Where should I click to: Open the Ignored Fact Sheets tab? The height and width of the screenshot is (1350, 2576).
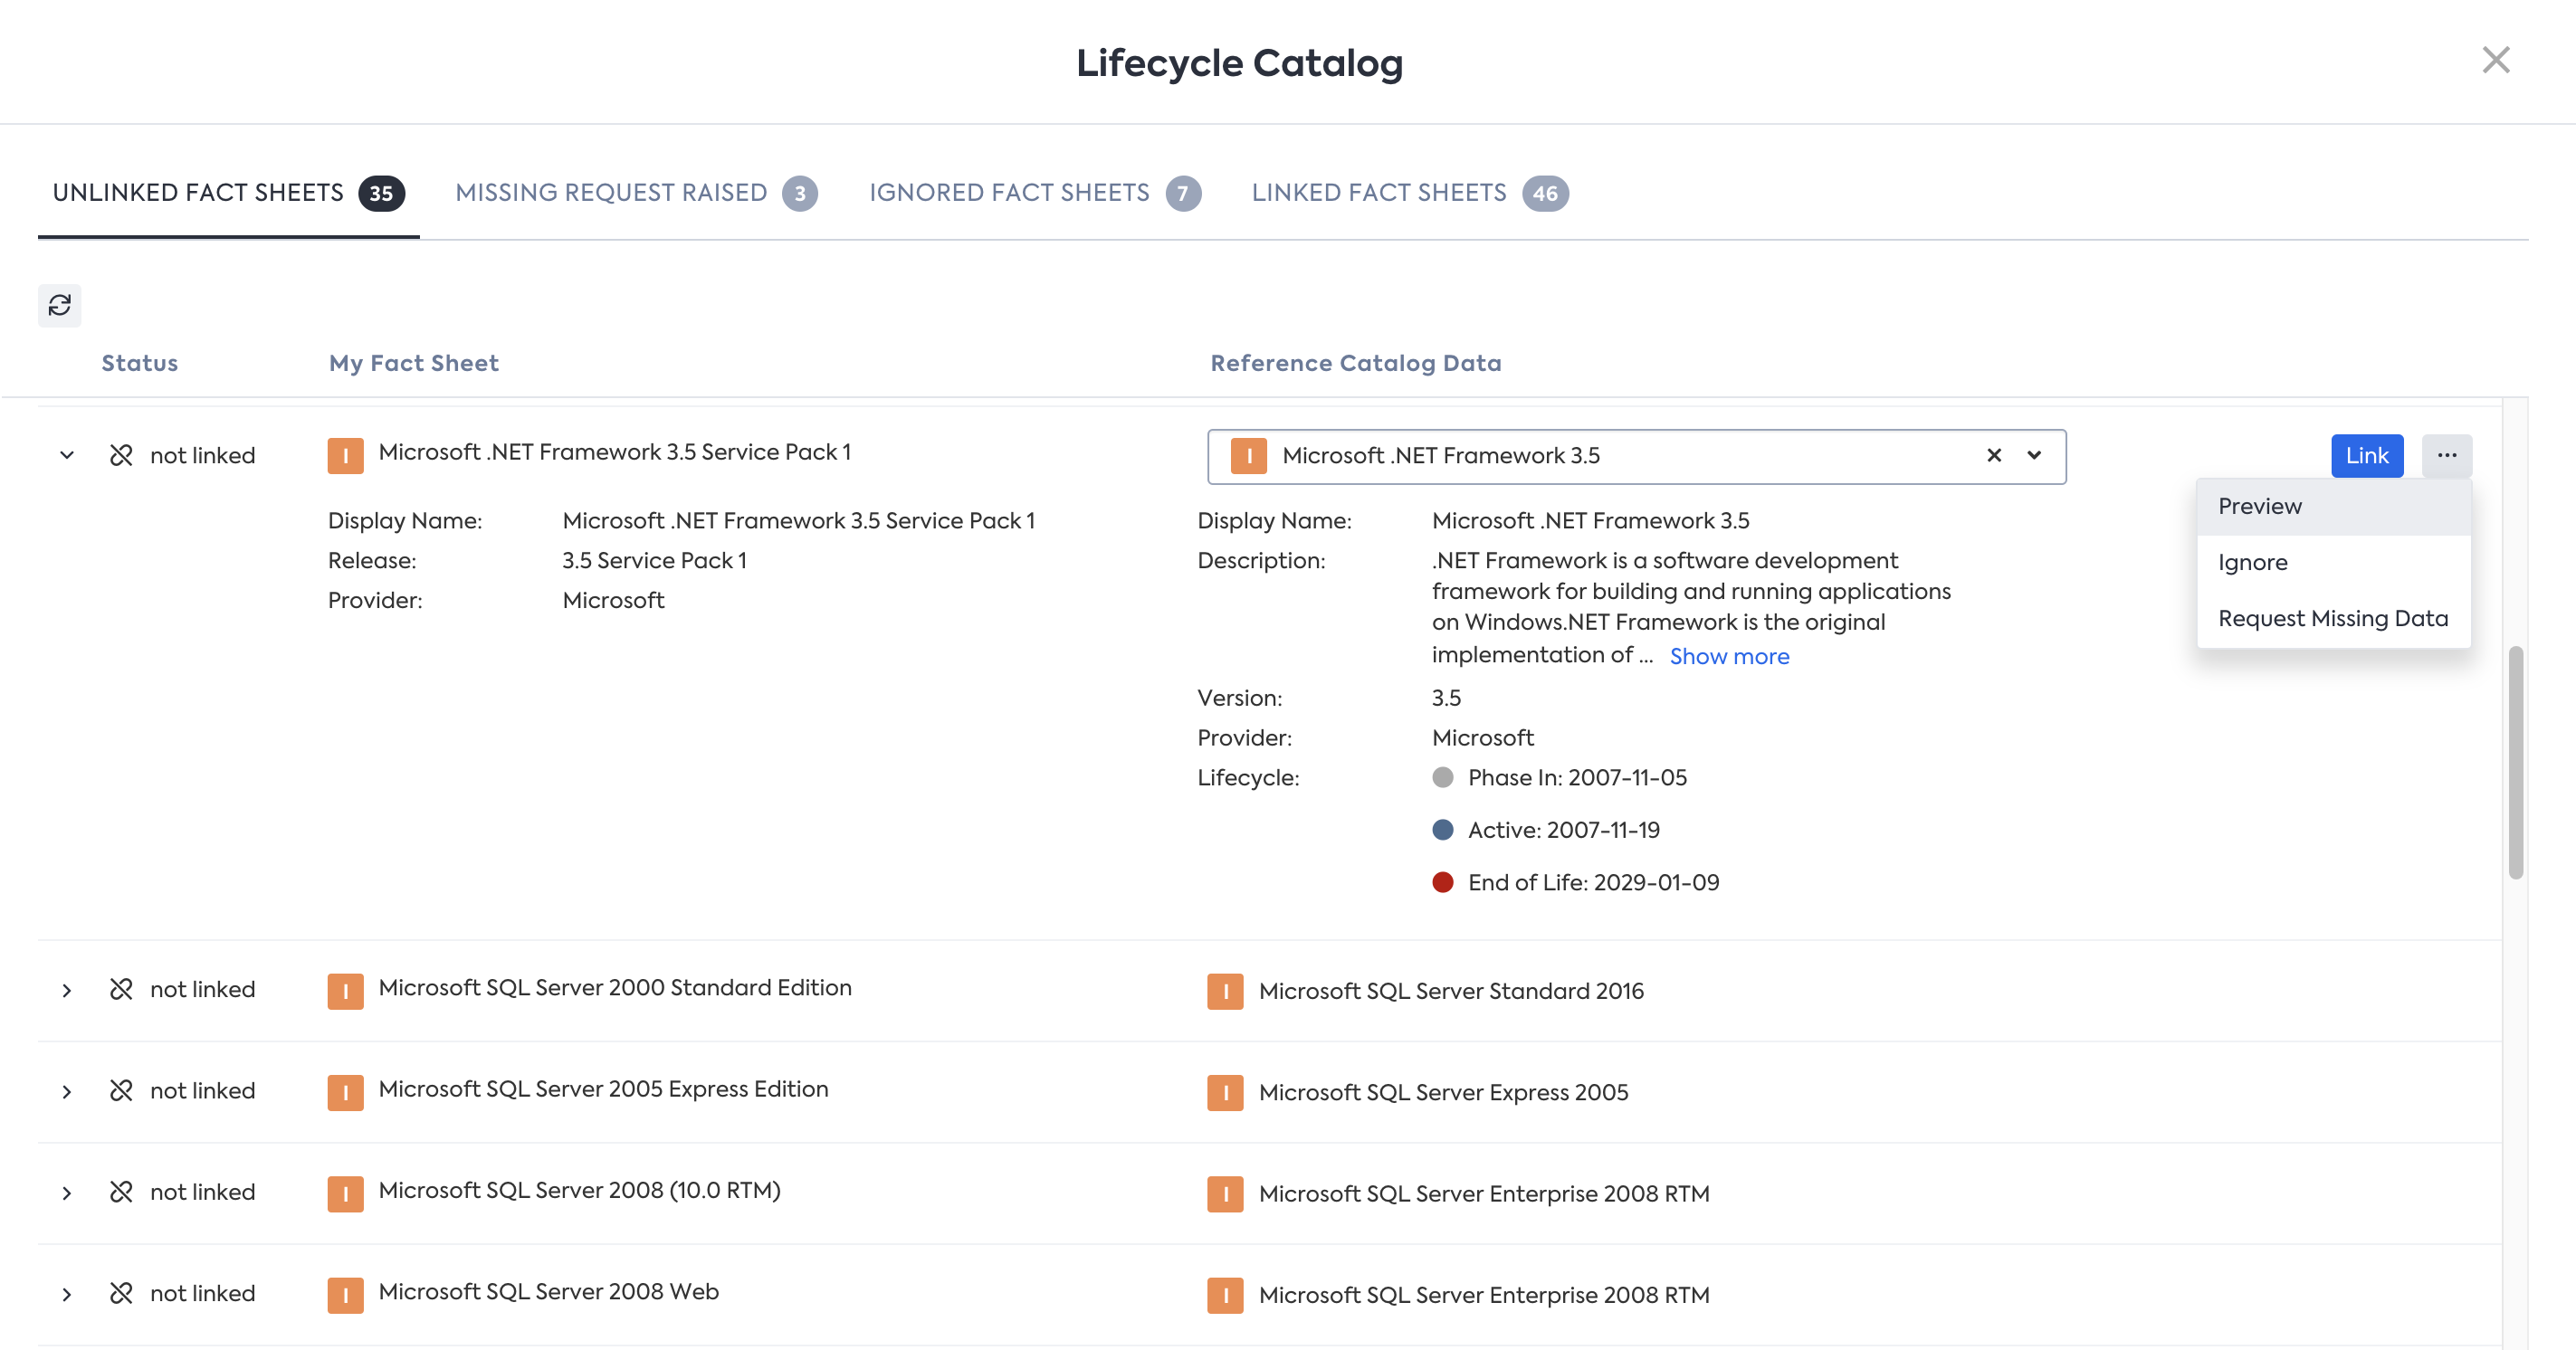pos(1035,193)
